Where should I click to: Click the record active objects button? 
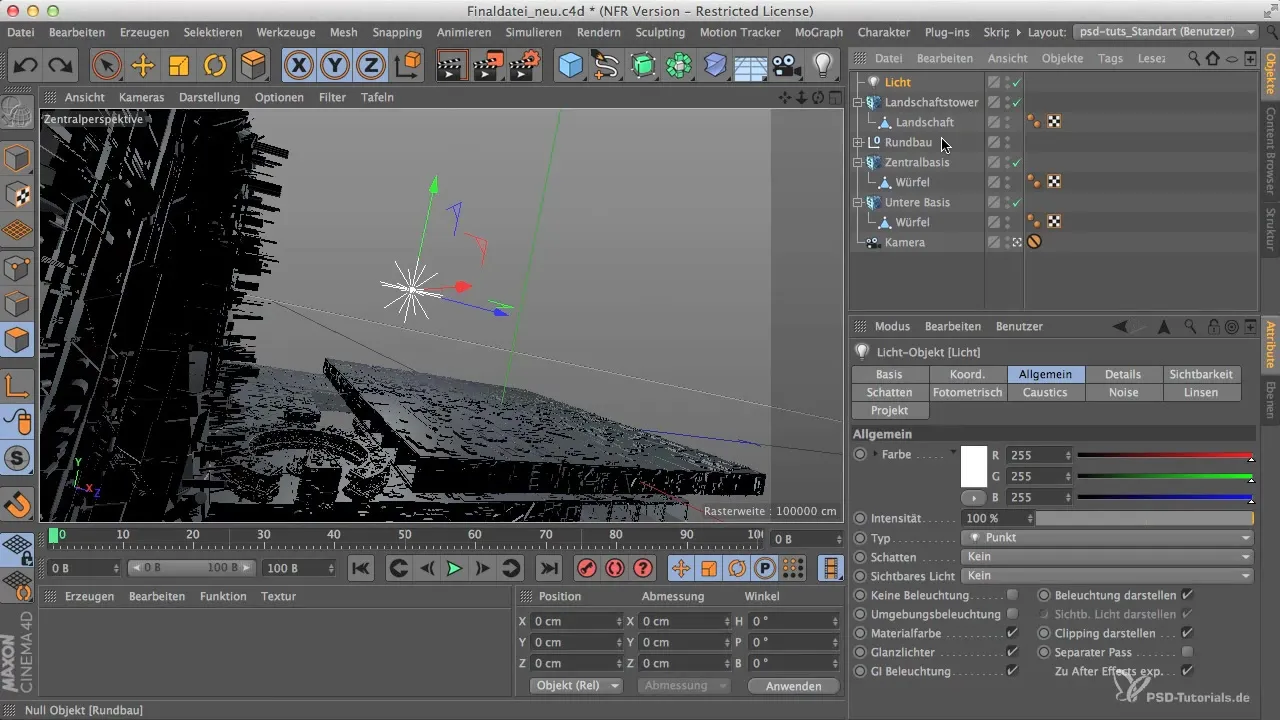point(586,568)
